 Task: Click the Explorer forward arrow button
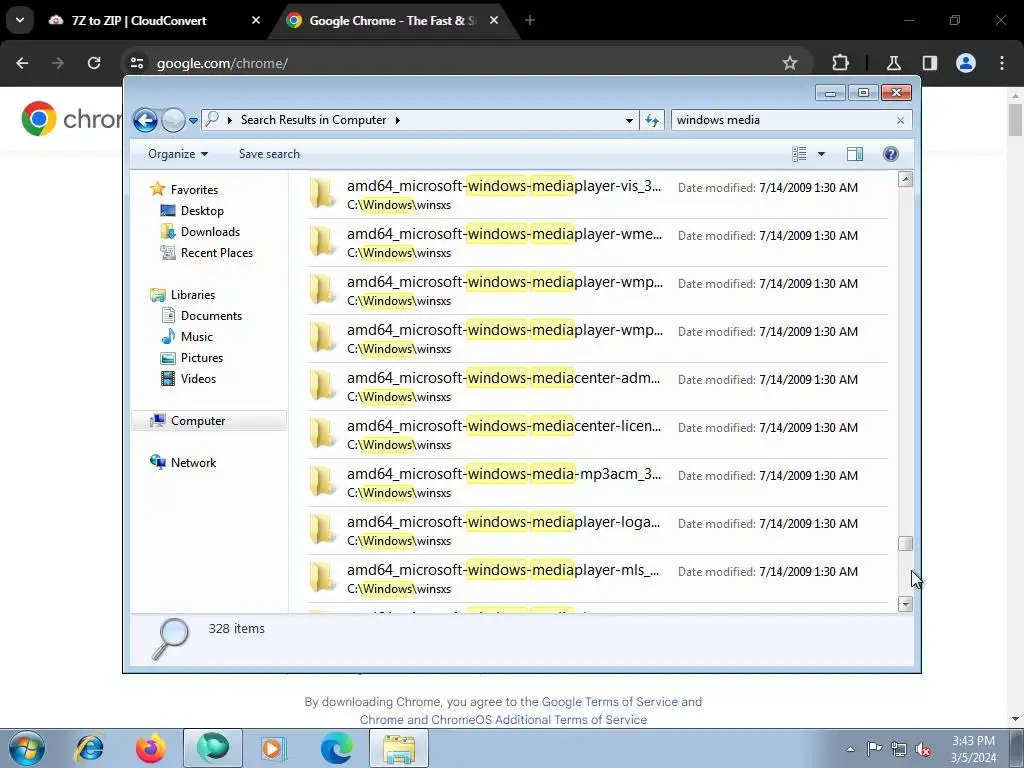[173, 120]
